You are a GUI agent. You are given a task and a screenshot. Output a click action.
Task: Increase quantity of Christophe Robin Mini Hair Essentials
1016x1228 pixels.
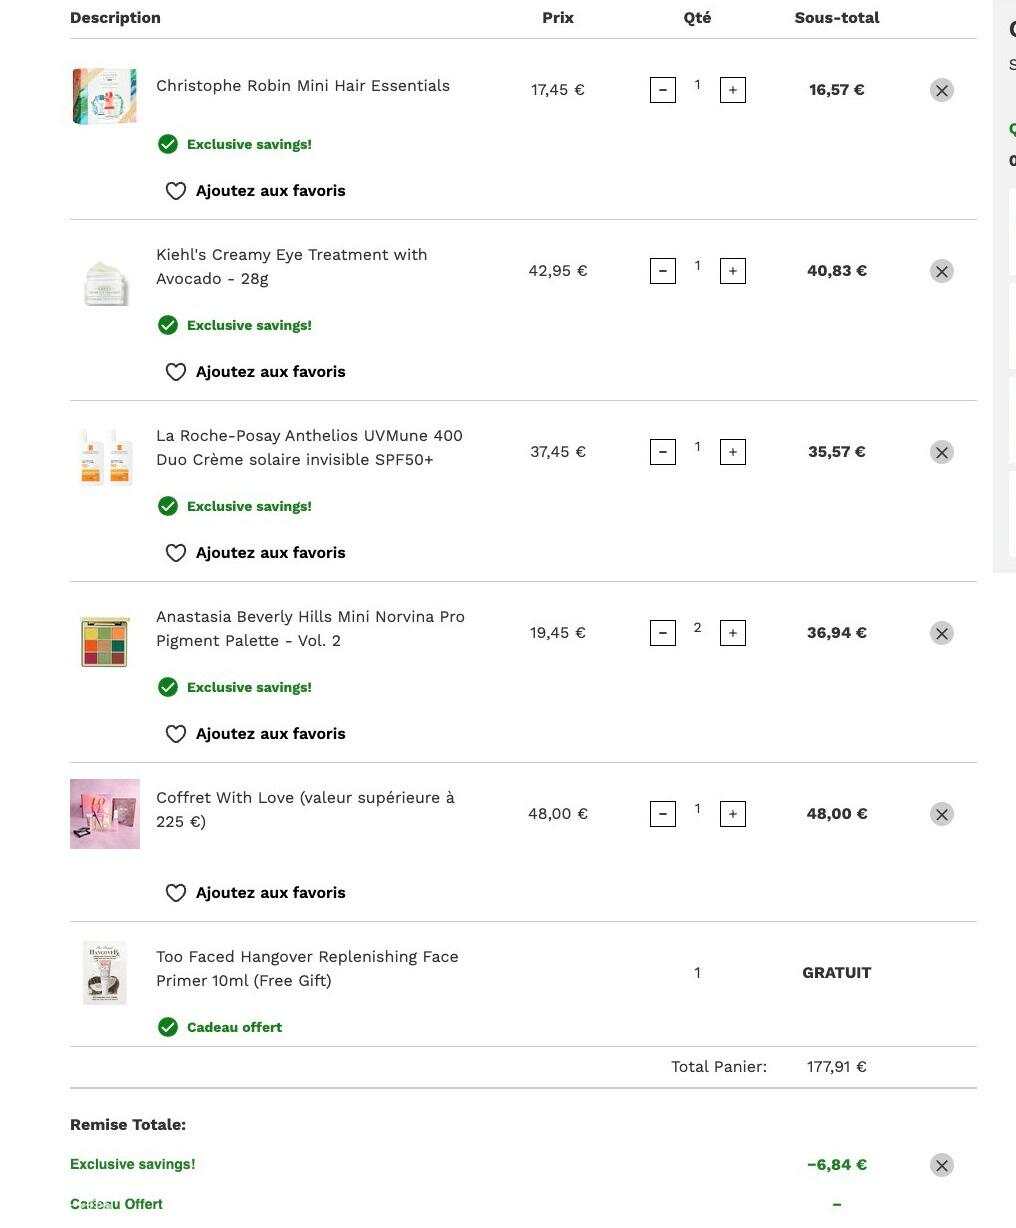tap(733, 90)
